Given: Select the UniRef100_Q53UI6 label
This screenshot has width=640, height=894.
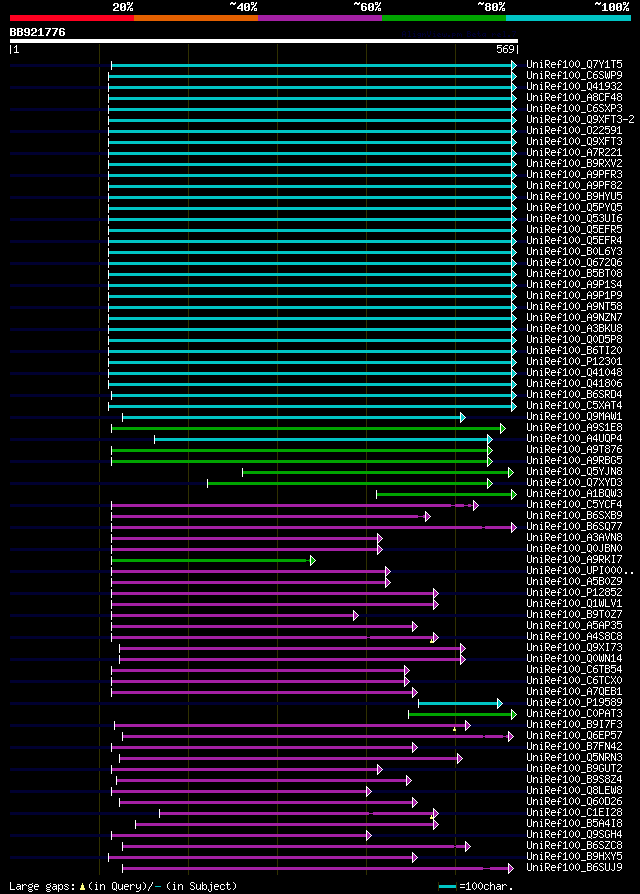Looking at the screenshot, I should coord(574,219).
